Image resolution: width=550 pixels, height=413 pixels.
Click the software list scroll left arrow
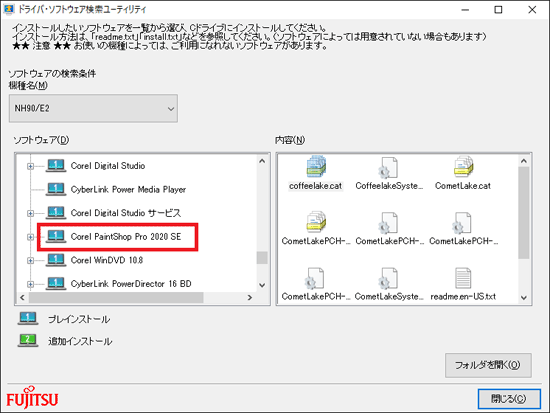(x=22, y=298)
